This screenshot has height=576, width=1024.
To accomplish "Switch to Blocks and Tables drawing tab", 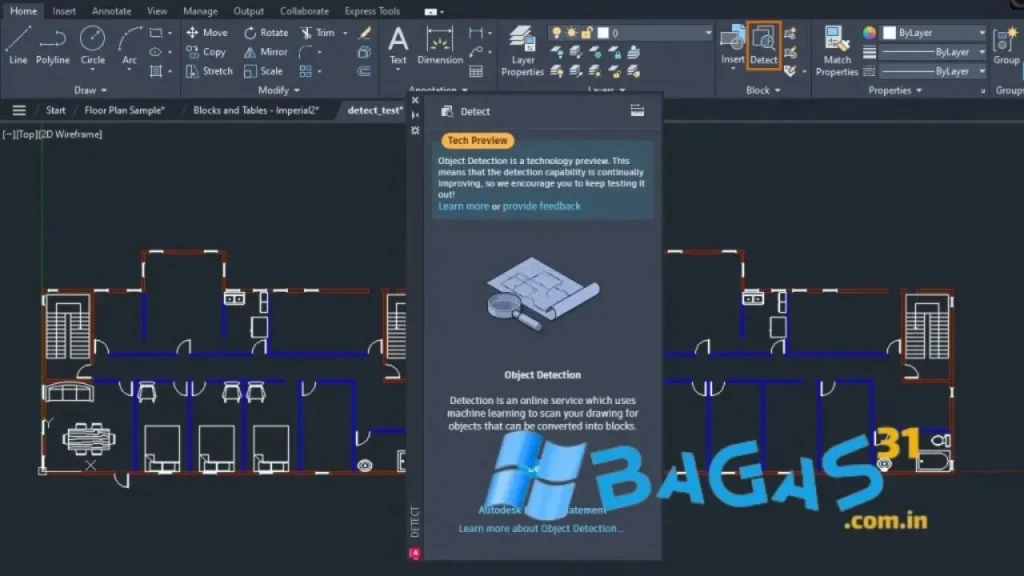I will (256, 110).
